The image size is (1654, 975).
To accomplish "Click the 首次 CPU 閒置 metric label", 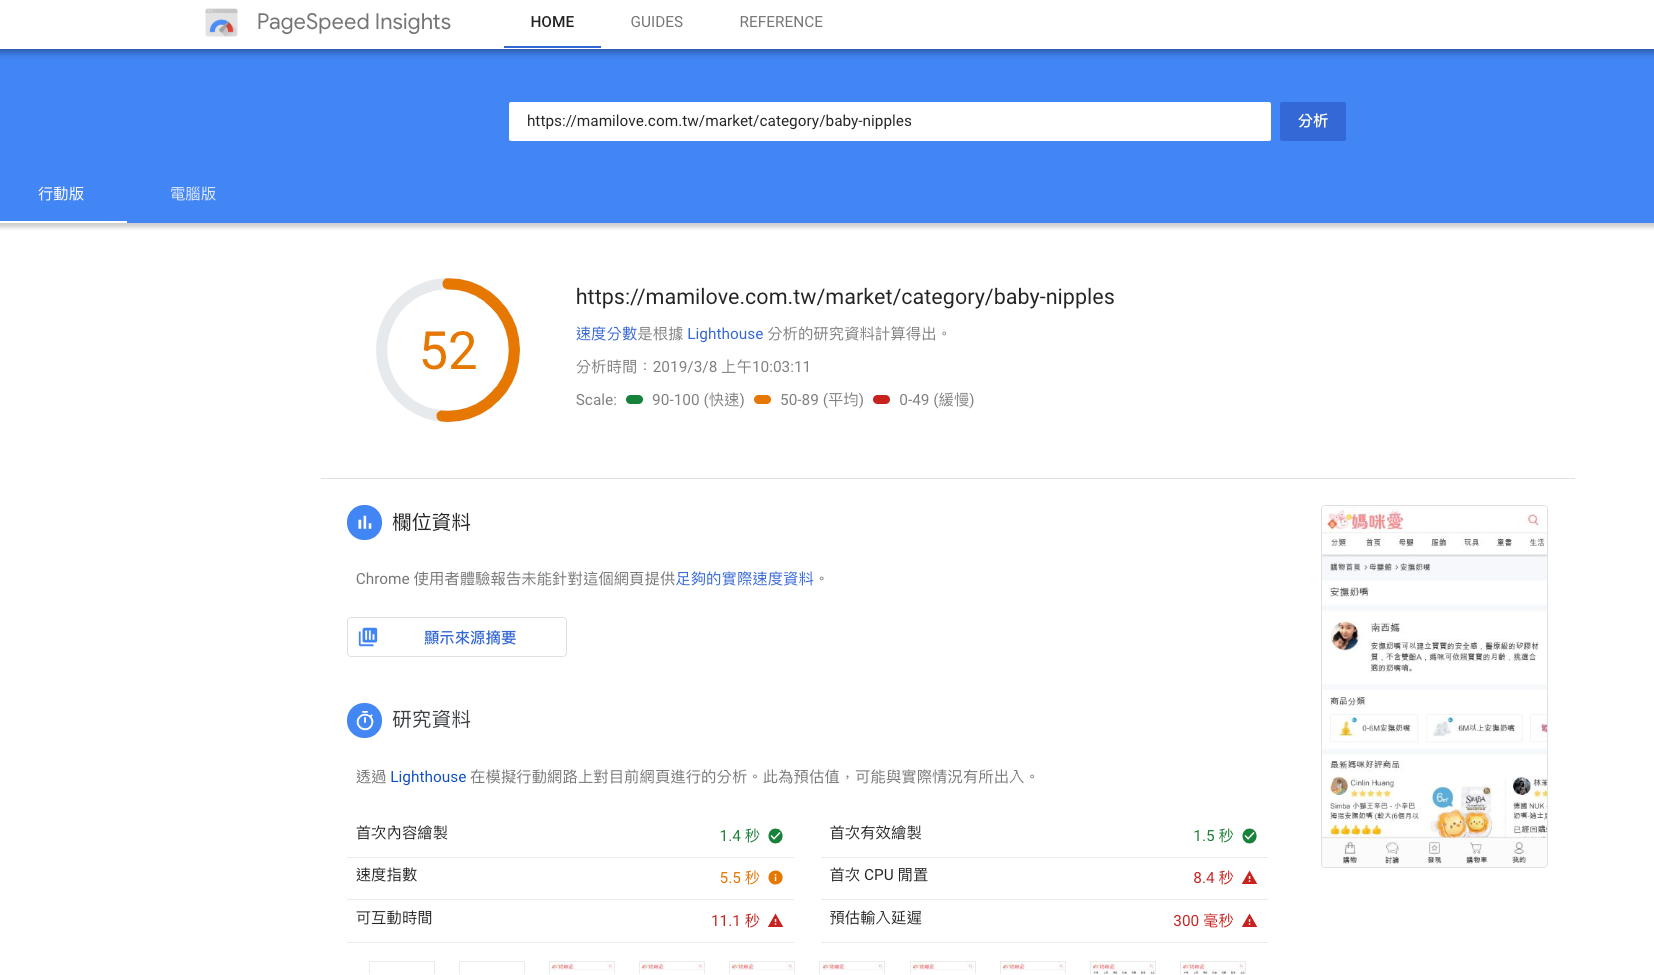I will [x=879, y=875].
